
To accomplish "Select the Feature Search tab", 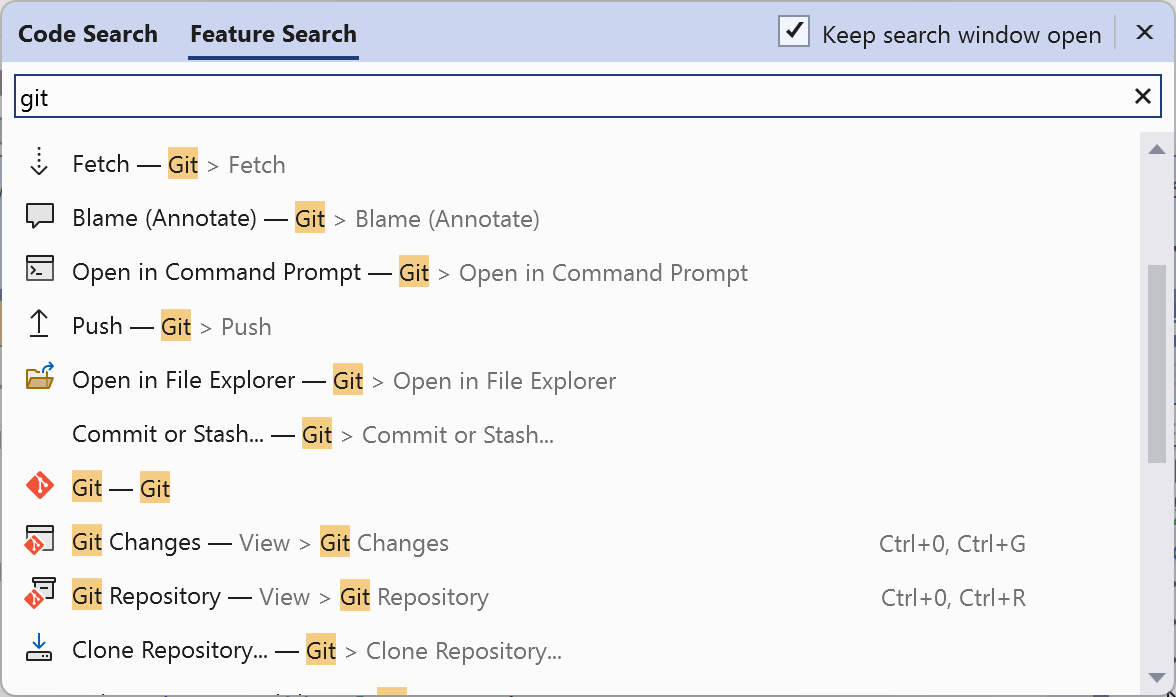I will pyautogui.click(x=273, y=33).
